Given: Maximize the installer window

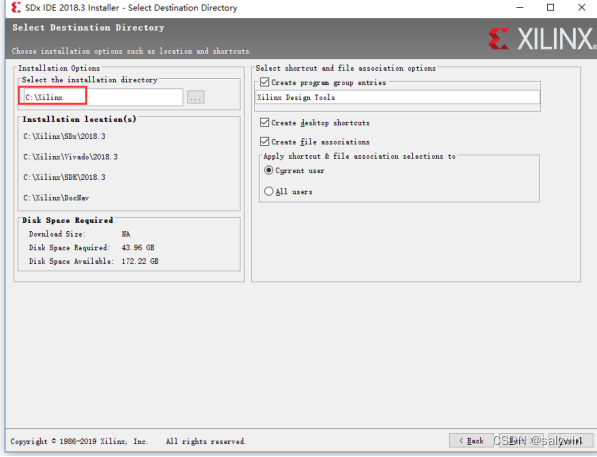Looking at the screenshot, I should pos(551,8).
